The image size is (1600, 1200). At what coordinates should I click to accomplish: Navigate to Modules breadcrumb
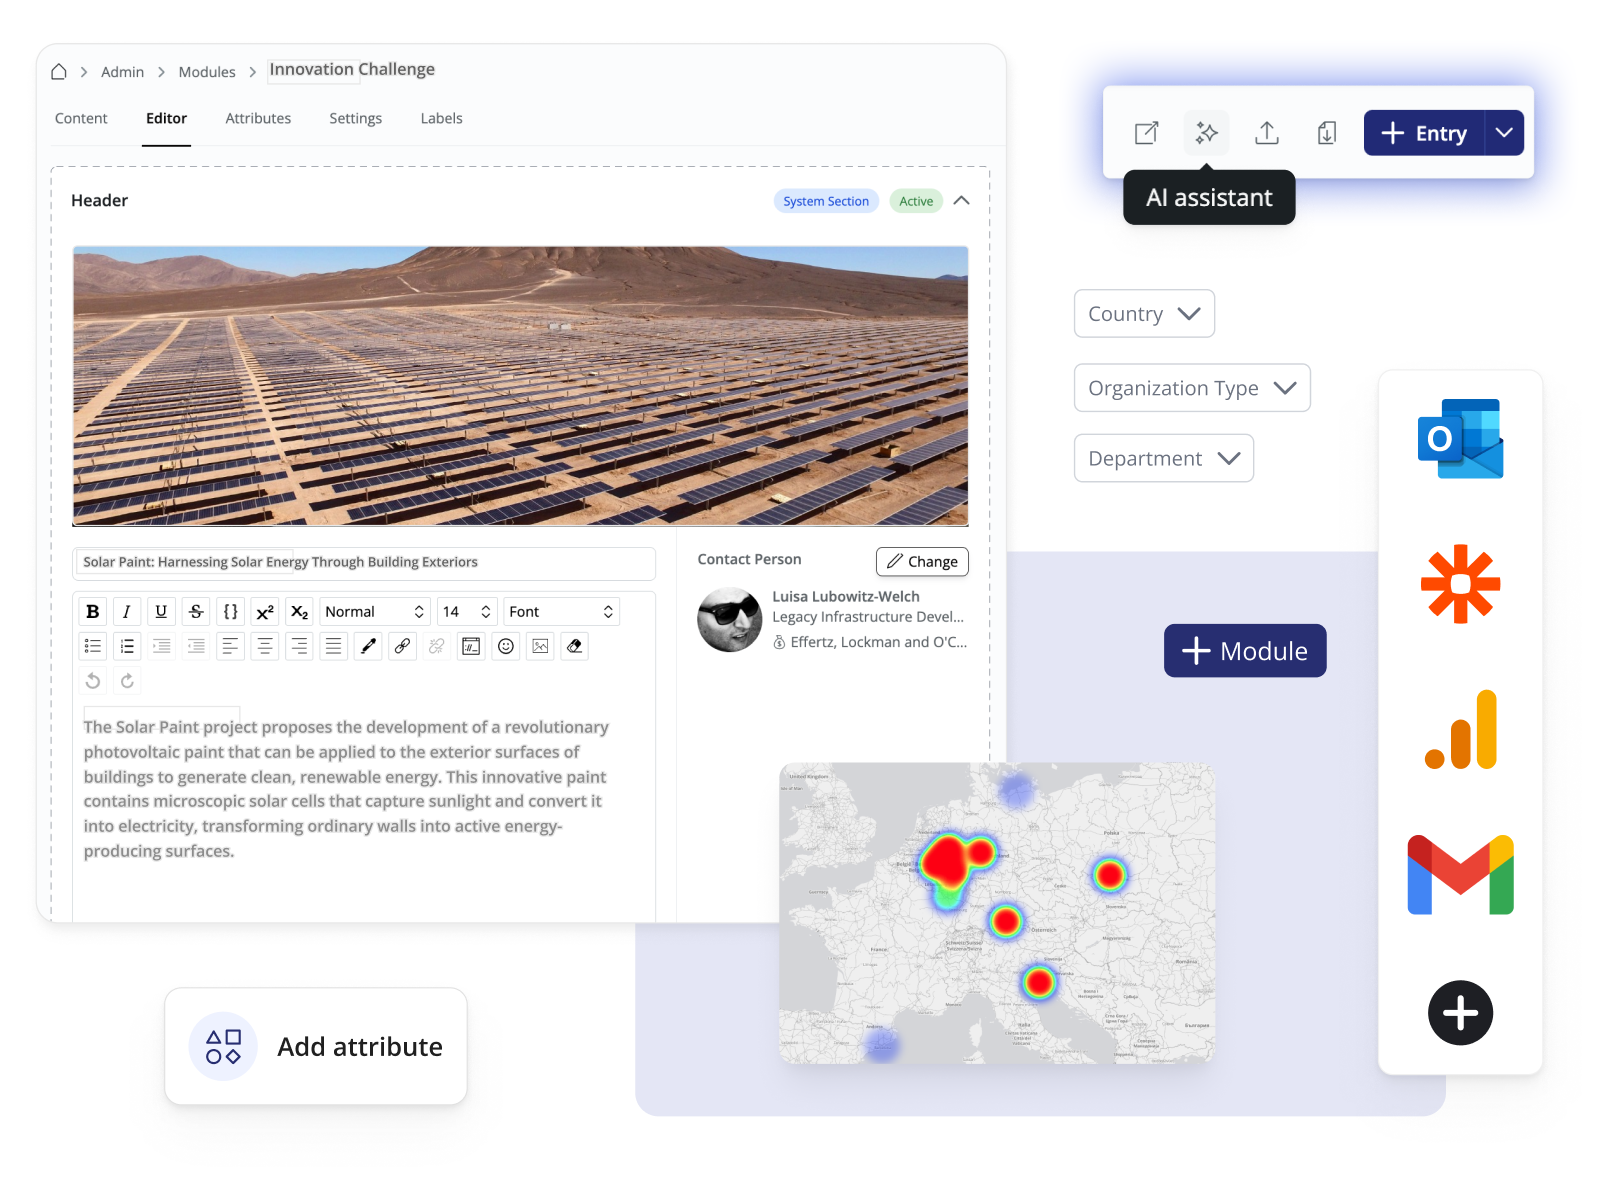(207, 72)
